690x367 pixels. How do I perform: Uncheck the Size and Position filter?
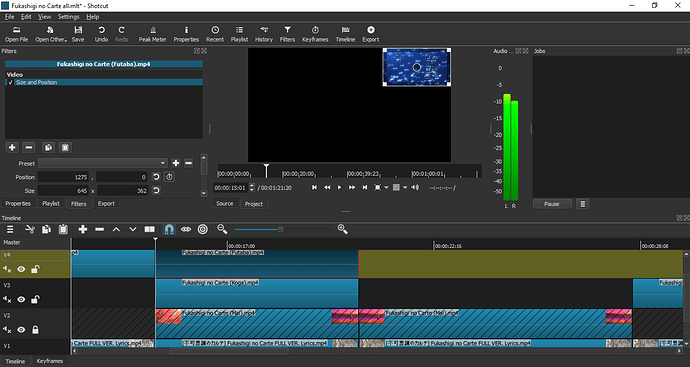[11, 82]
